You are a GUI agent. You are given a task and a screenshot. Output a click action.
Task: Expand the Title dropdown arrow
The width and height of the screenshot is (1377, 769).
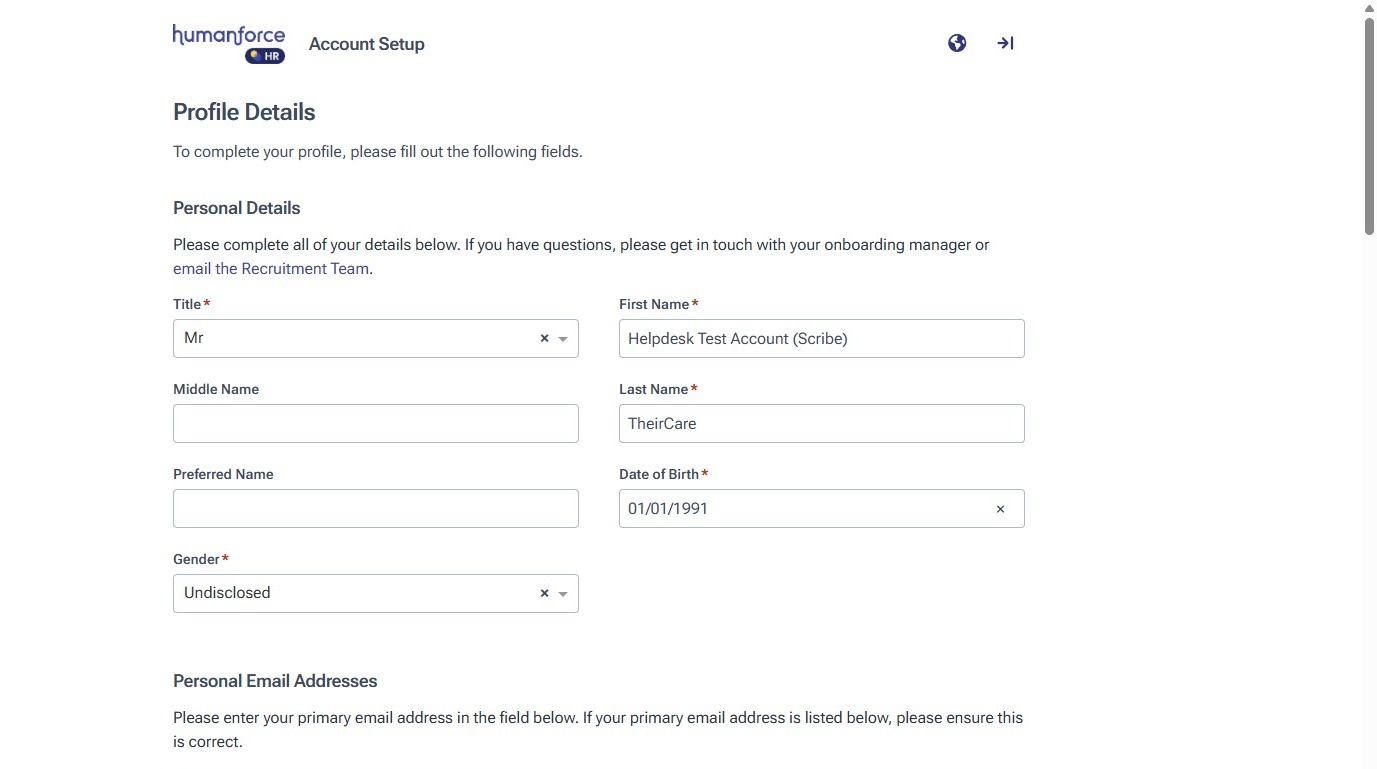(563, 339)
